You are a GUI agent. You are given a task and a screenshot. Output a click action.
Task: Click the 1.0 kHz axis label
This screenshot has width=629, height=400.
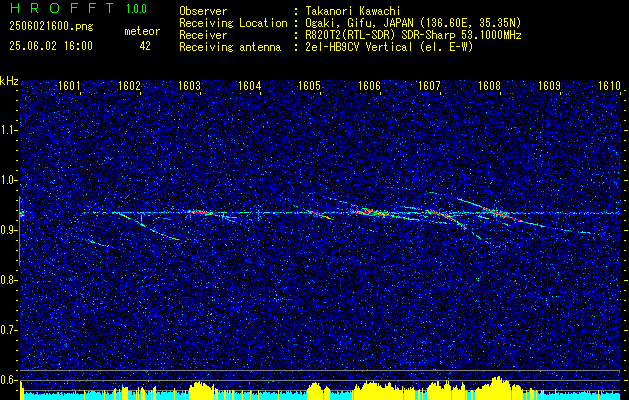[8, 180]
